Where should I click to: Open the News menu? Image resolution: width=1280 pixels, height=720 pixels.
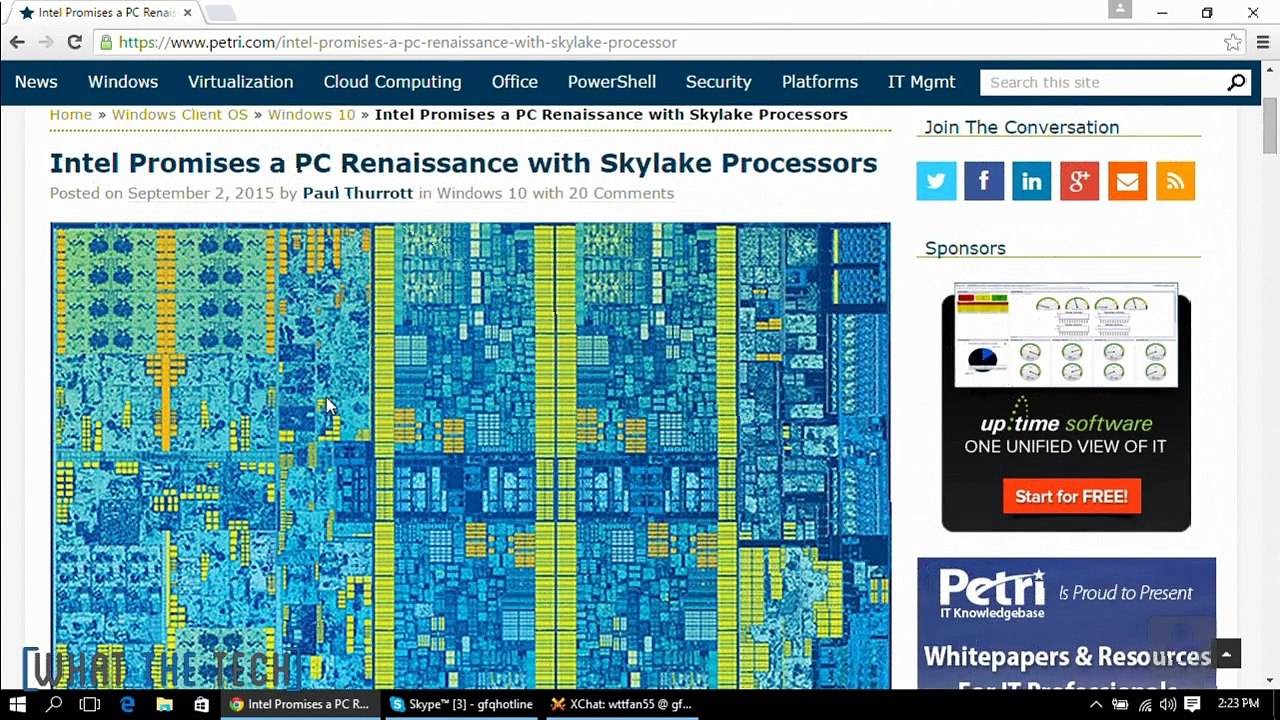(36, 82)
